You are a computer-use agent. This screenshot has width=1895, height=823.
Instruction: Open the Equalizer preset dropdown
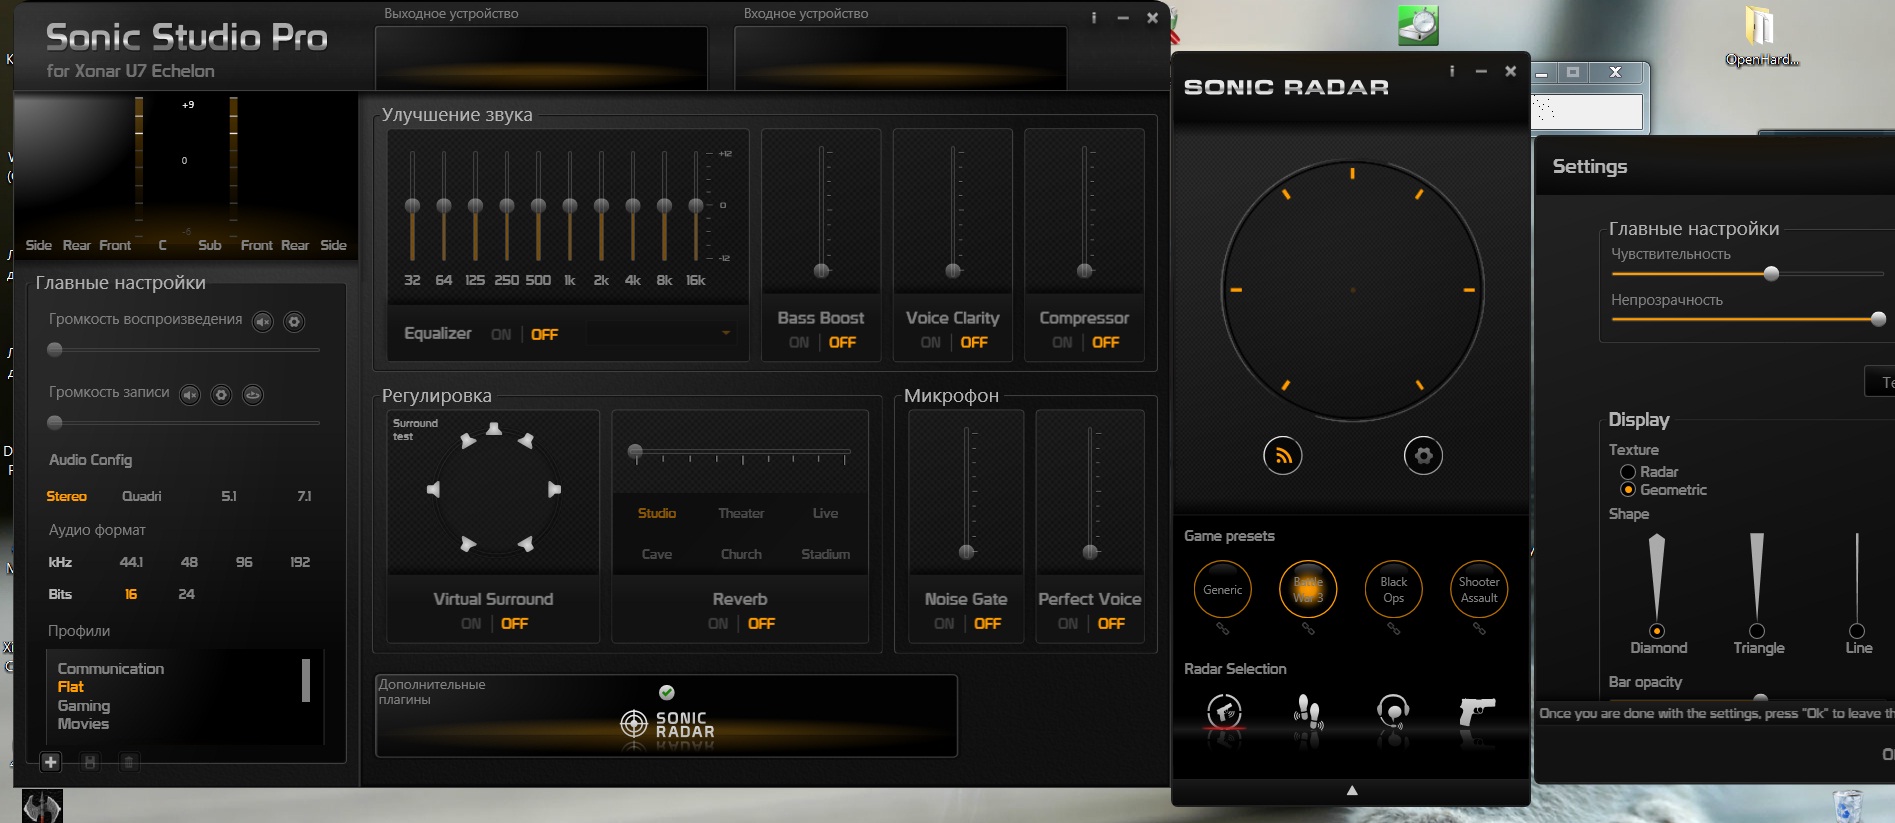(725, 334)
